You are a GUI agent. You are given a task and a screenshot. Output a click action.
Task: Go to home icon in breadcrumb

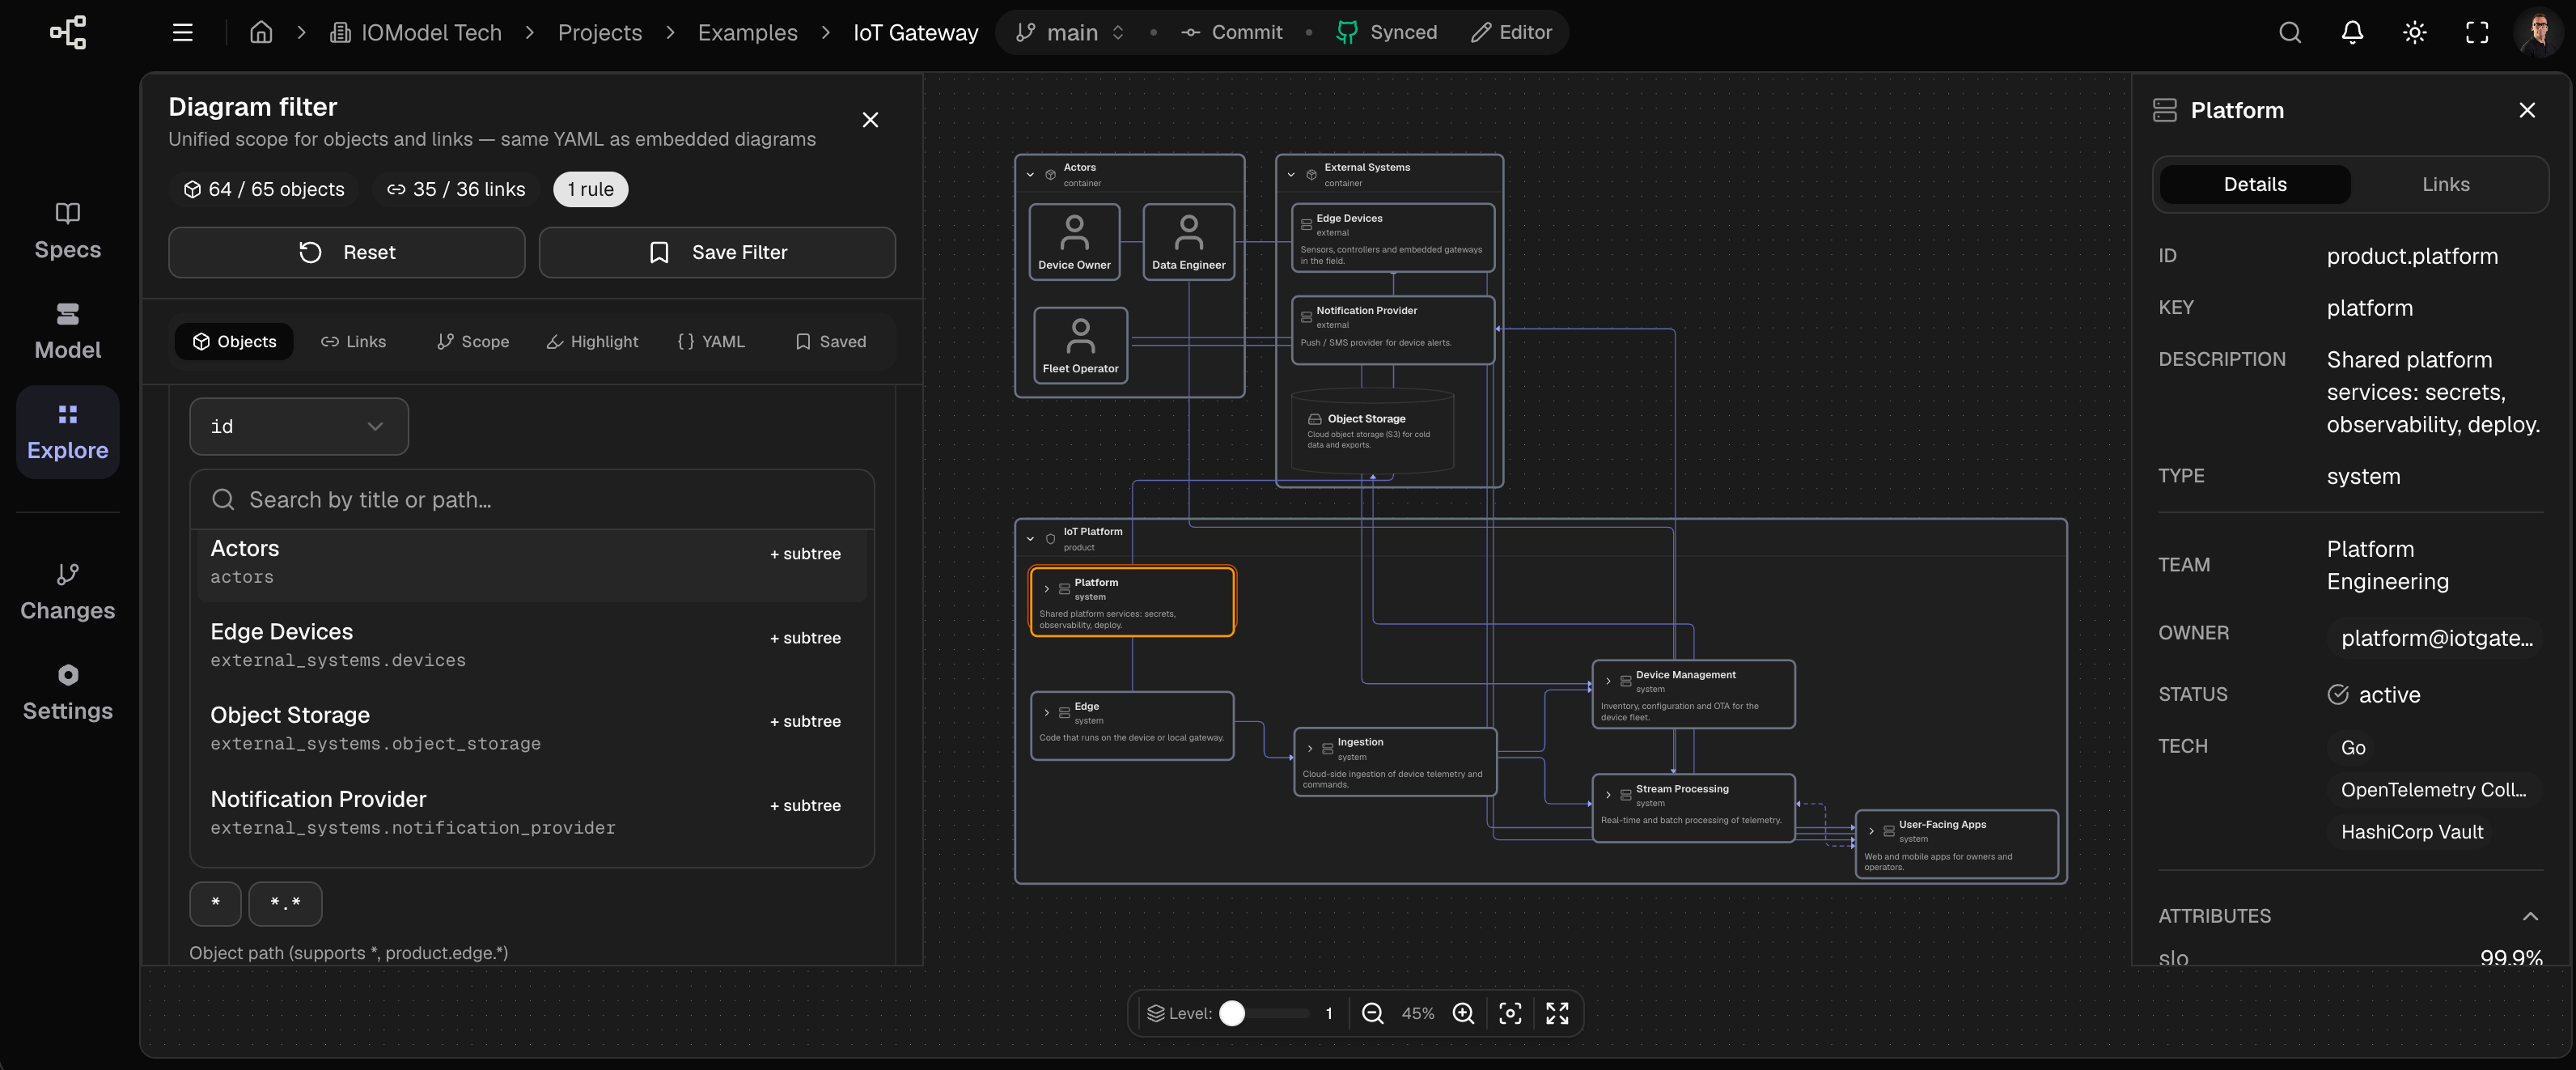[x=261, y=32]
